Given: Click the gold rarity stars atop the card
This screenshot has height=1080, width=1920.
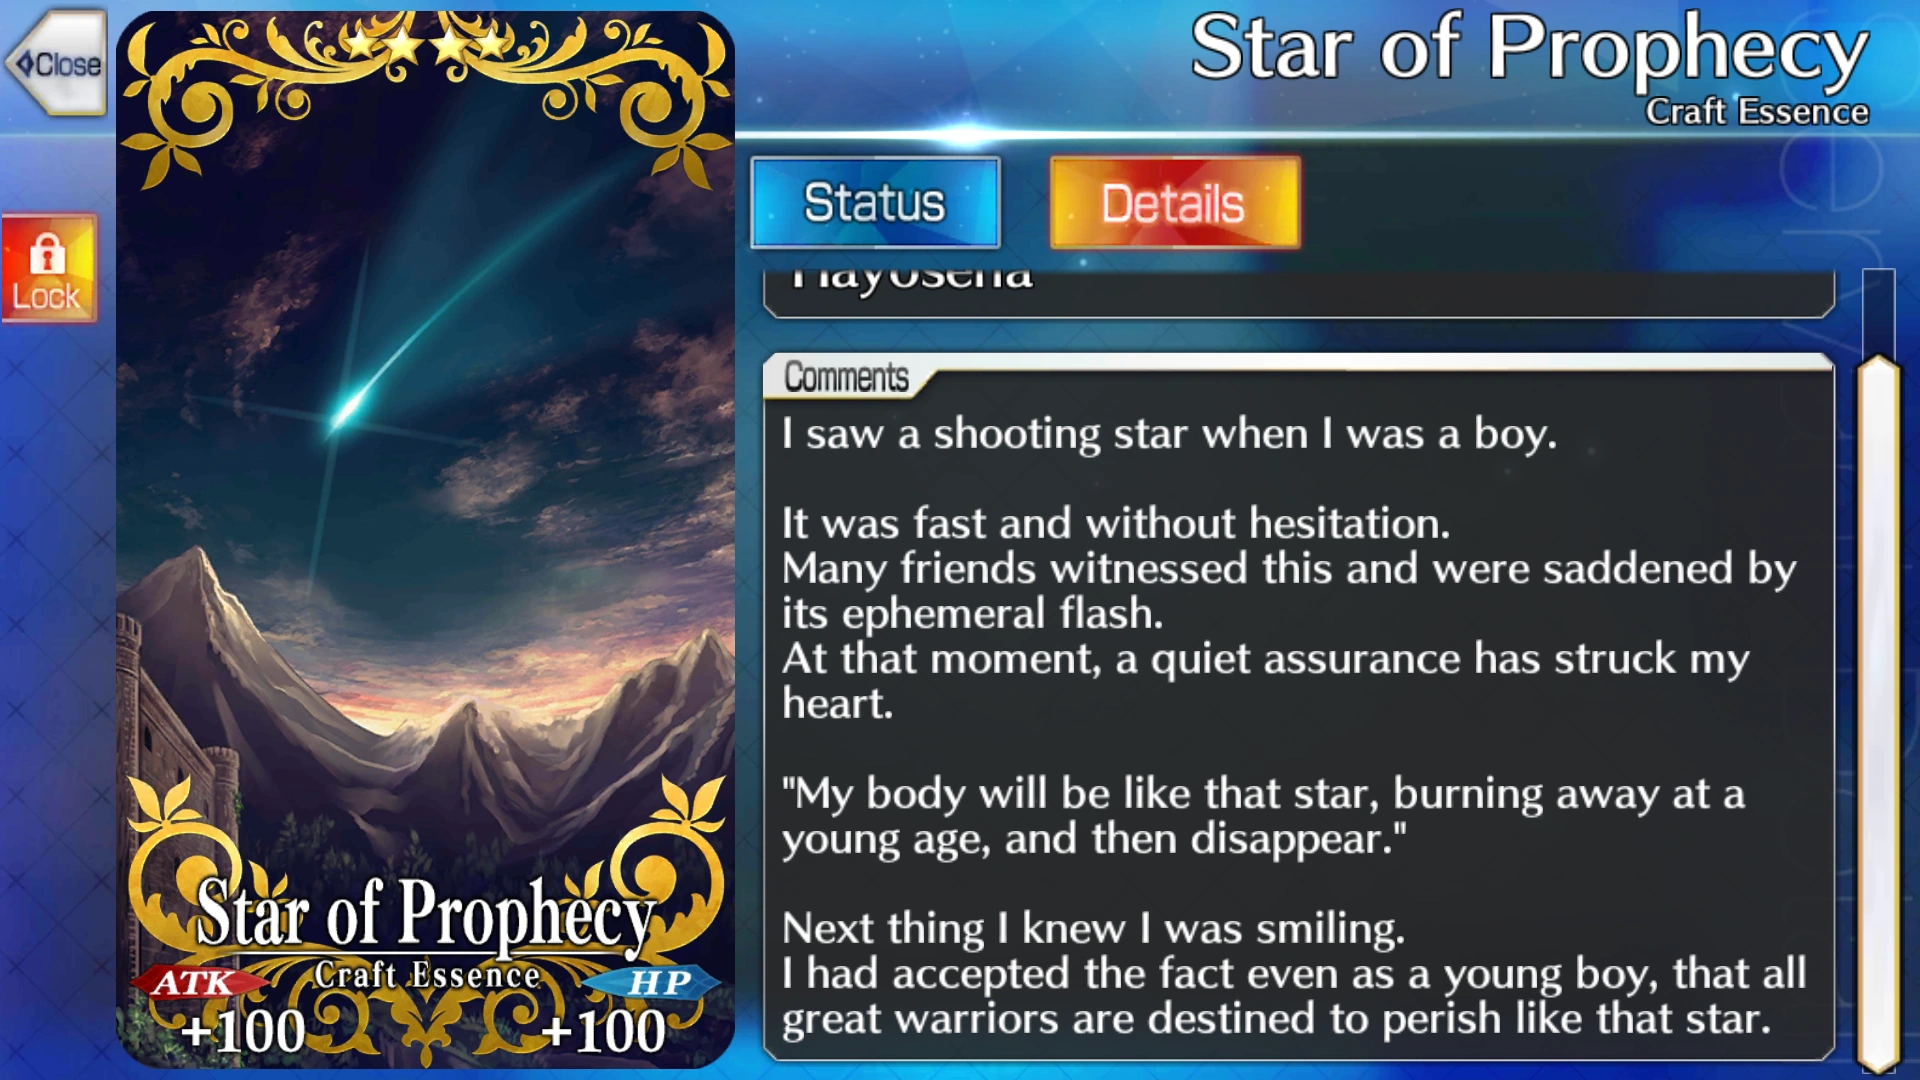Looking at the screenshot, I should click(425, 43).
